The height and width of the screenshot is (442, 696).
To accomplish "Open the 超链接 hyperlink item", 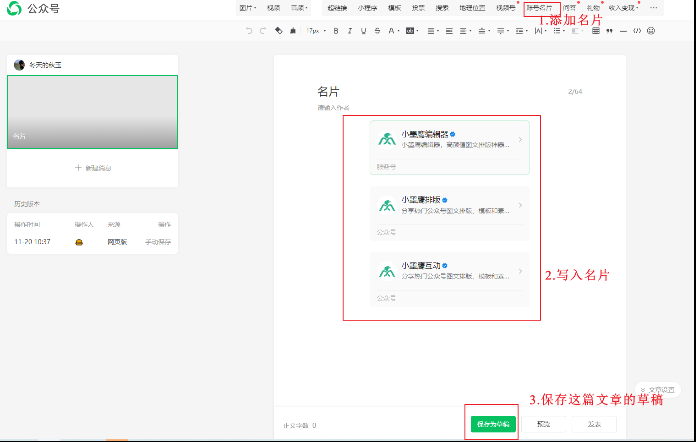I will [x=337, y=8].
